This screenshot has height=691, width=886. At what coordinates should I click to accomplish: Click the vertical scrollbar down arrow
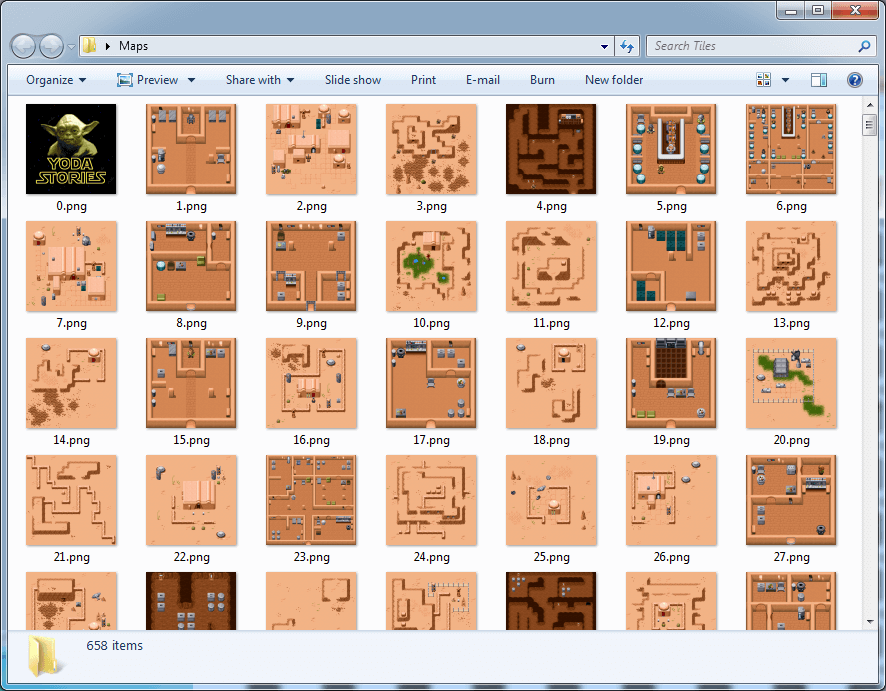(869, 622)
